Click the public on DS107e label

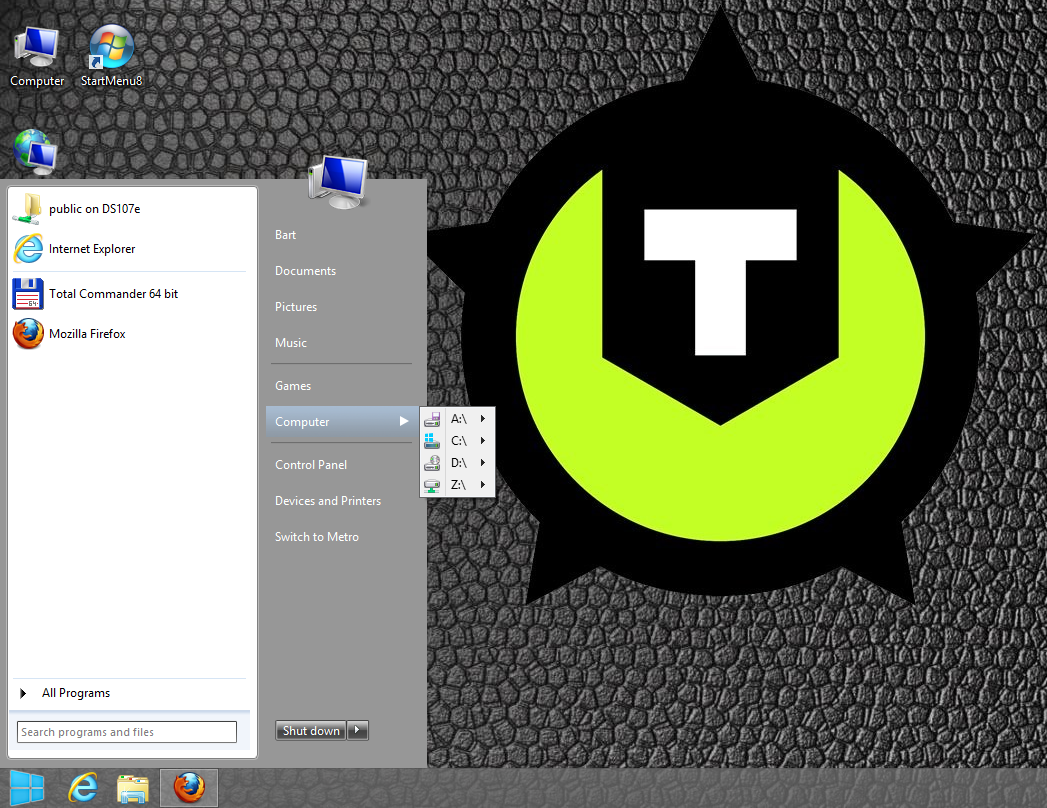point(94,209)
